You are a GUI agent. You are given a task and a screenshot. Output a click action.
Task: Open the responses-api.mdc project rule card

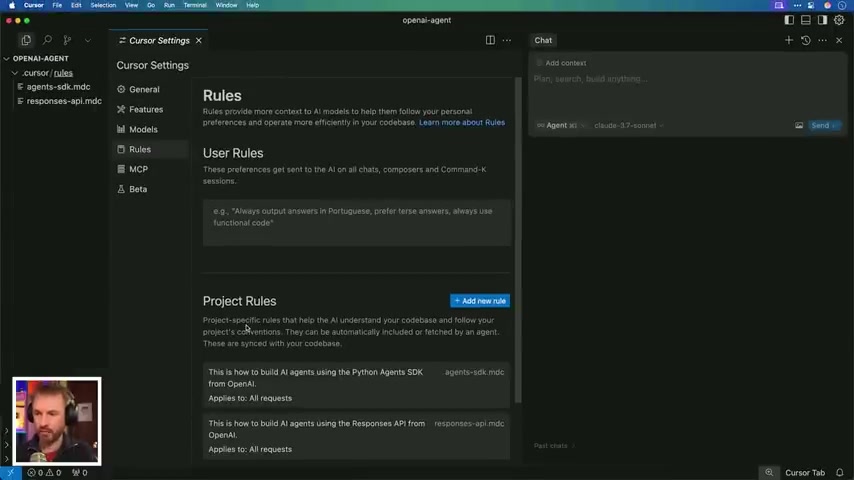point(357,436)
